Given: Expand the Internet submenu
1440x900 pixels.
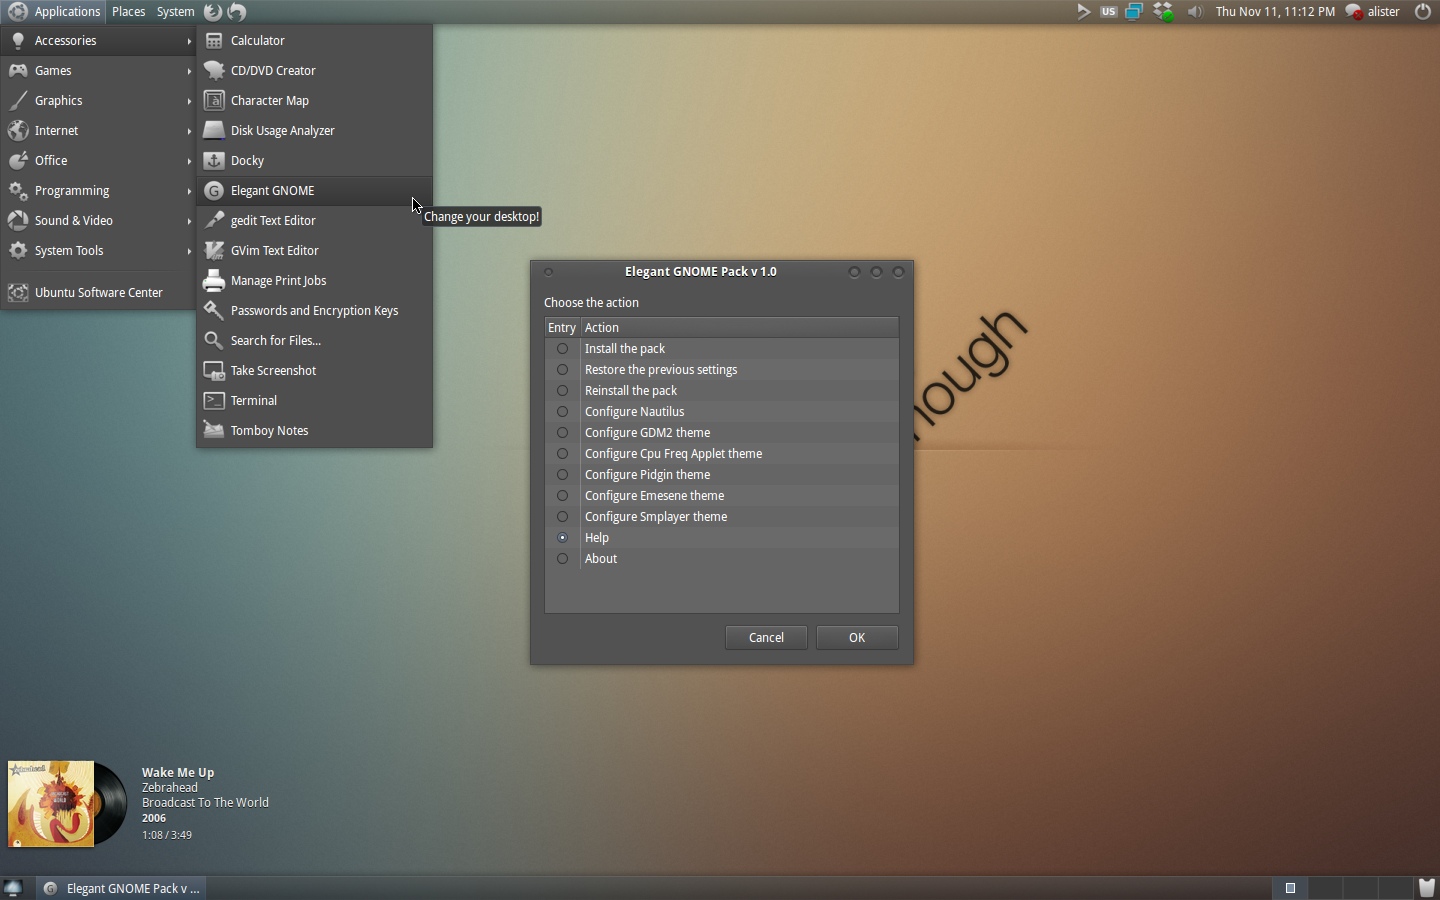Looking at the screenshot, I should pyautogui.click(x=98, y=131).
